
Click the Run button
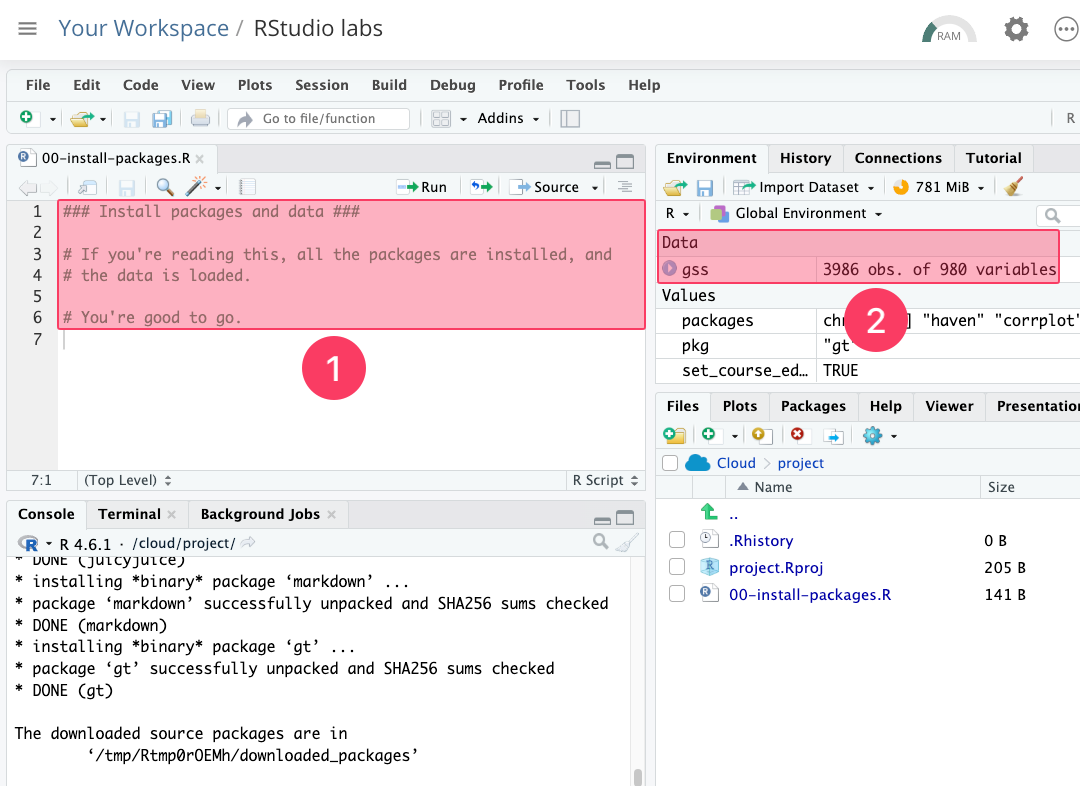[x=422, y=187]
